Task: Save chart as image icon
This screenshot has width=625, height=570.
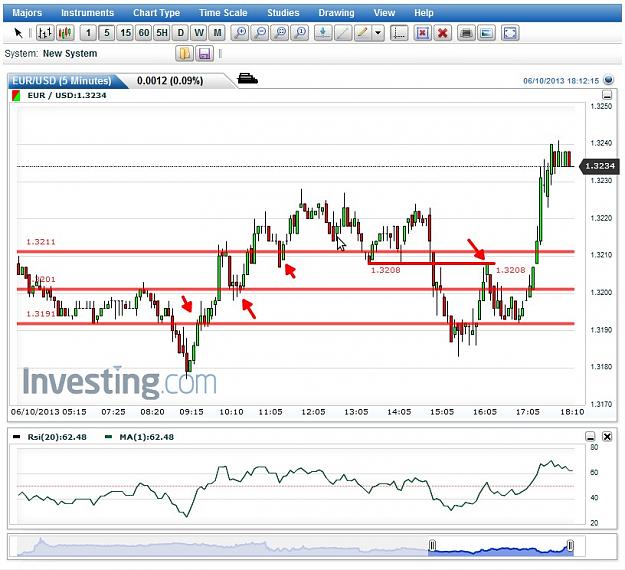Action: coord(486,33)
